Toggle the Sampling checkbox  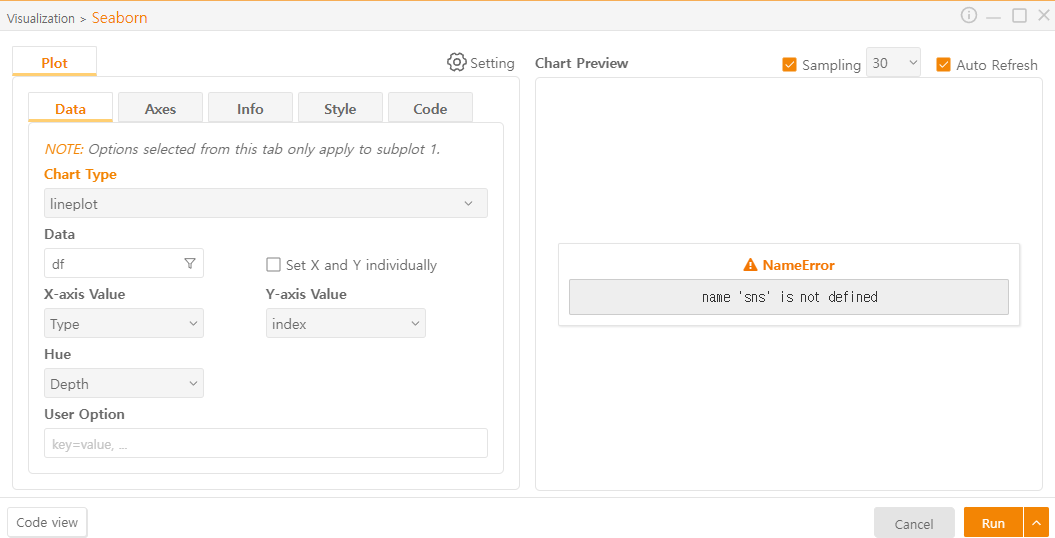tap(789, 65)
